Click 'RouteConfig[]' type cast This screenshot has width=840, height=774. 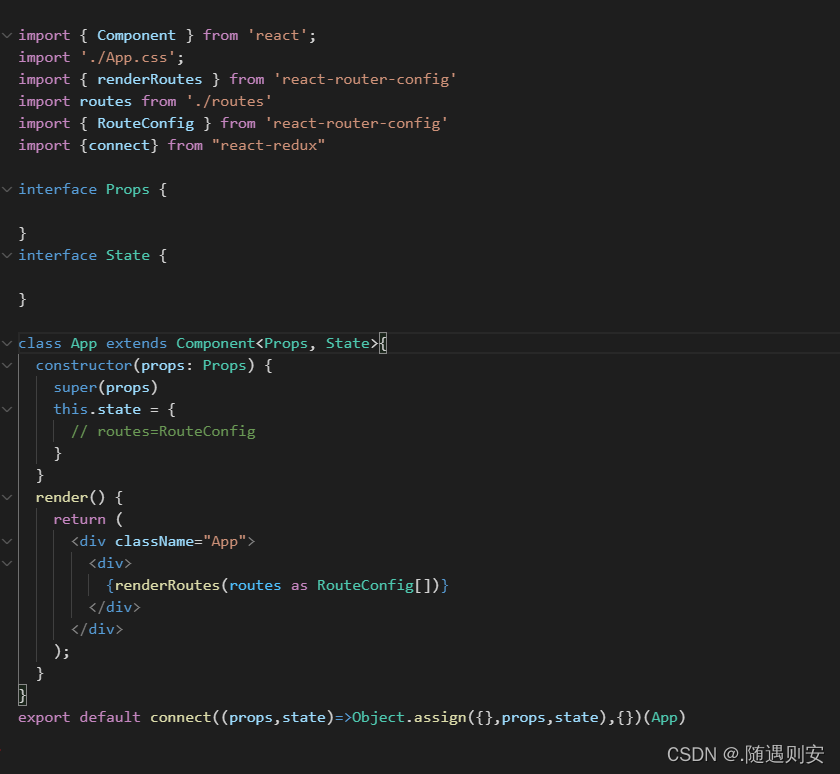pyautogui.click(x=374, y=585)
